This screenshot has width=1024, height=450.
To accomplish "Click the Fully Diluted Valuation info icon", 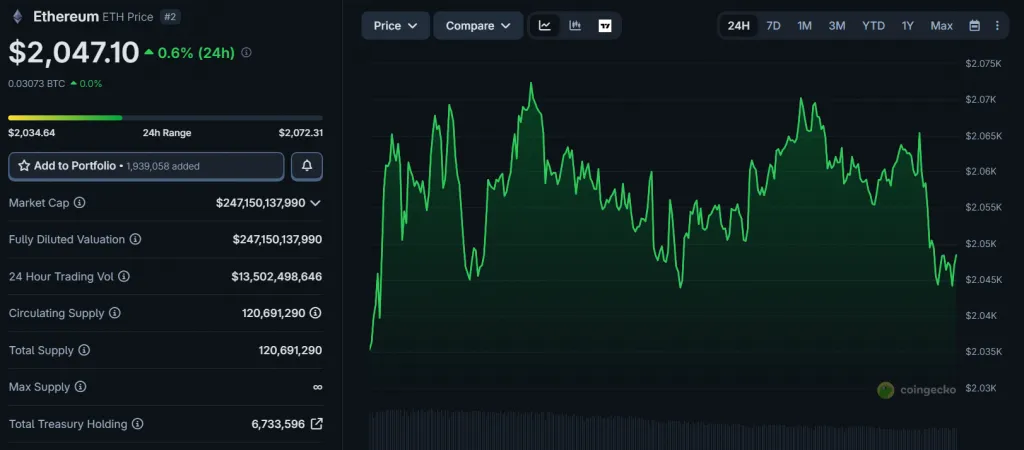I will pyautogui.click(x=135, y=240).
